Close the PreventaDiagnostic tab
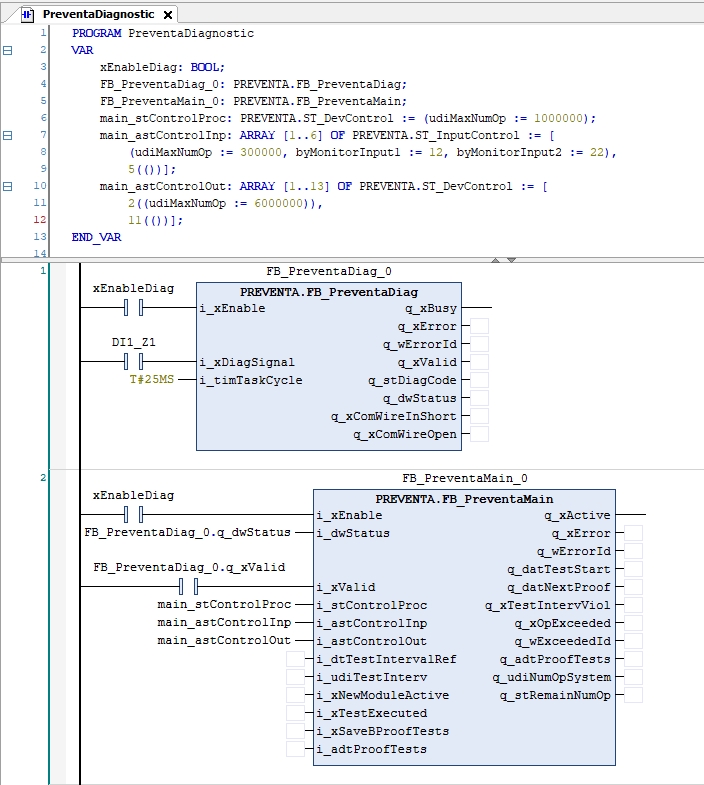Image resolution: width=704 pixels, height=785 pixels. (x=168, y=15)
